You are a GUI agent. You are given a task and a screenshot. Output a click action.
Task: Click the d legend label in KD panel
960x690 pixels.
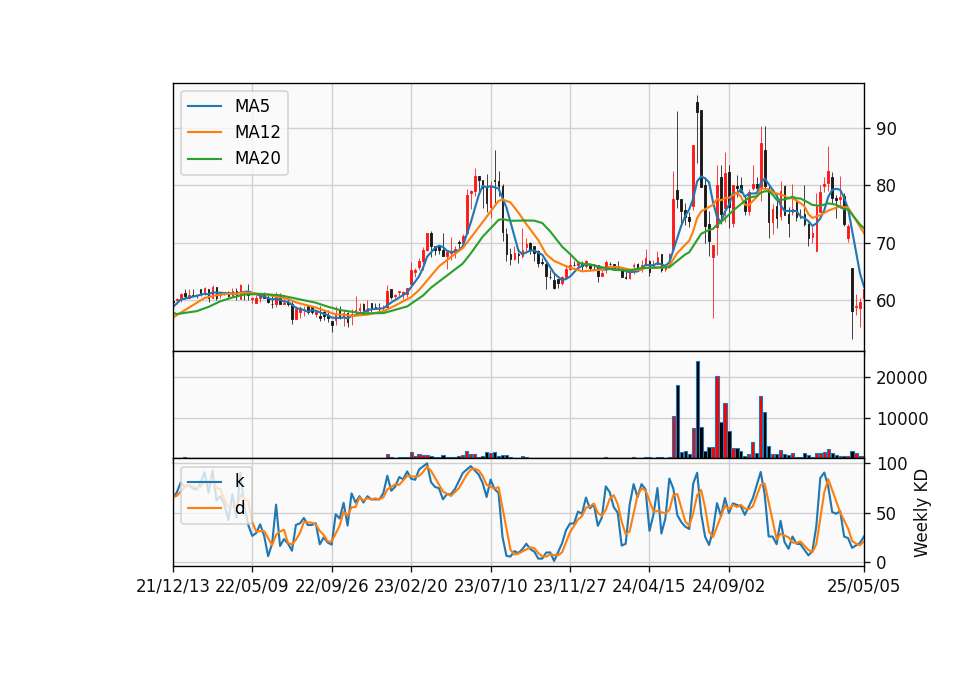pos(239,508)
